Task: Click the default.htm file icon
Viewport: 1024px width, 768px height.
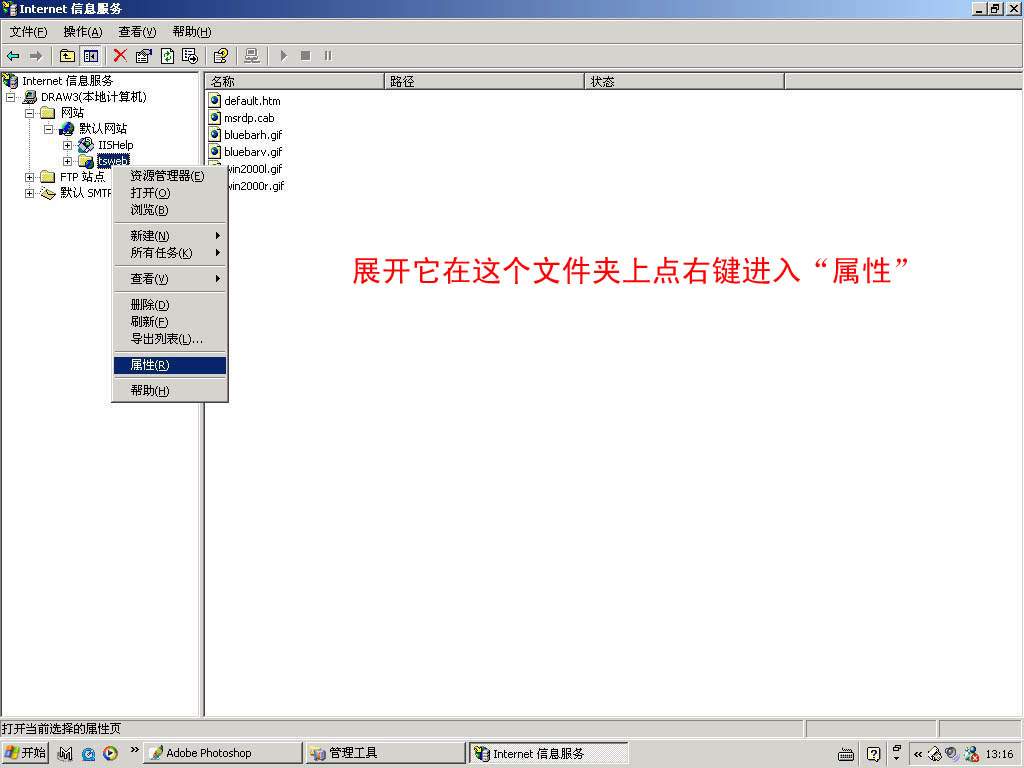Action: click(214, 101)
